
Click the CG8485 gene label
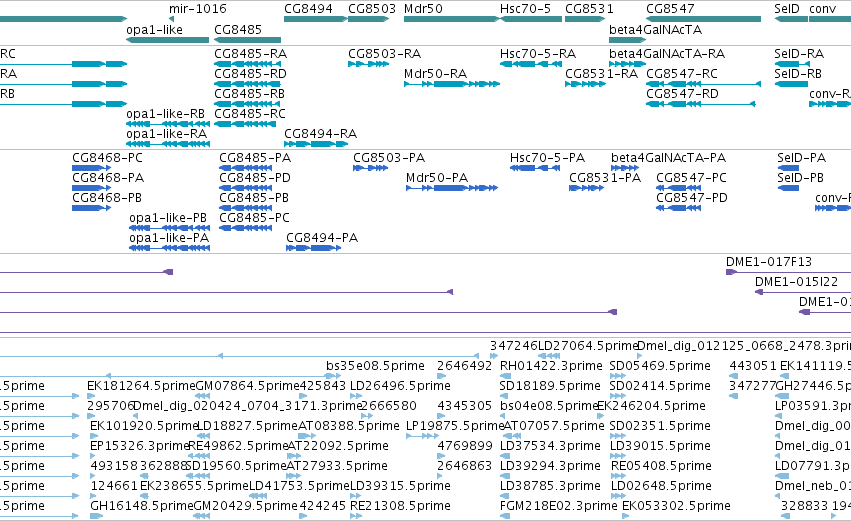[238, 30]
